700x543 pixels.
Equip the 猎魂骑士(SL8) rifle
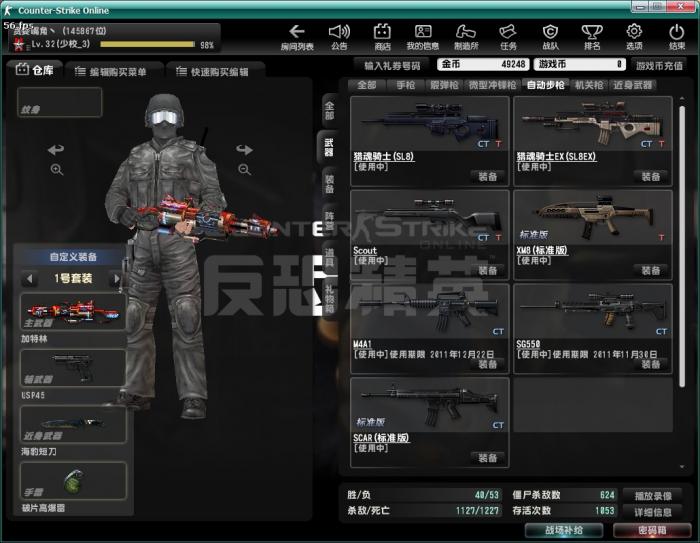tap(488, 177)
